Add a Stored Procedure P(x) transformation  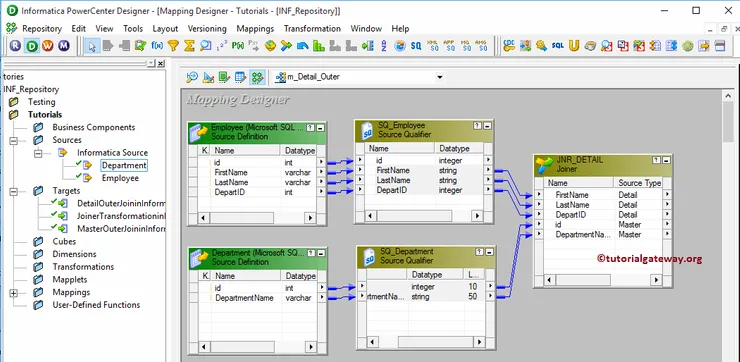[237, 46]
